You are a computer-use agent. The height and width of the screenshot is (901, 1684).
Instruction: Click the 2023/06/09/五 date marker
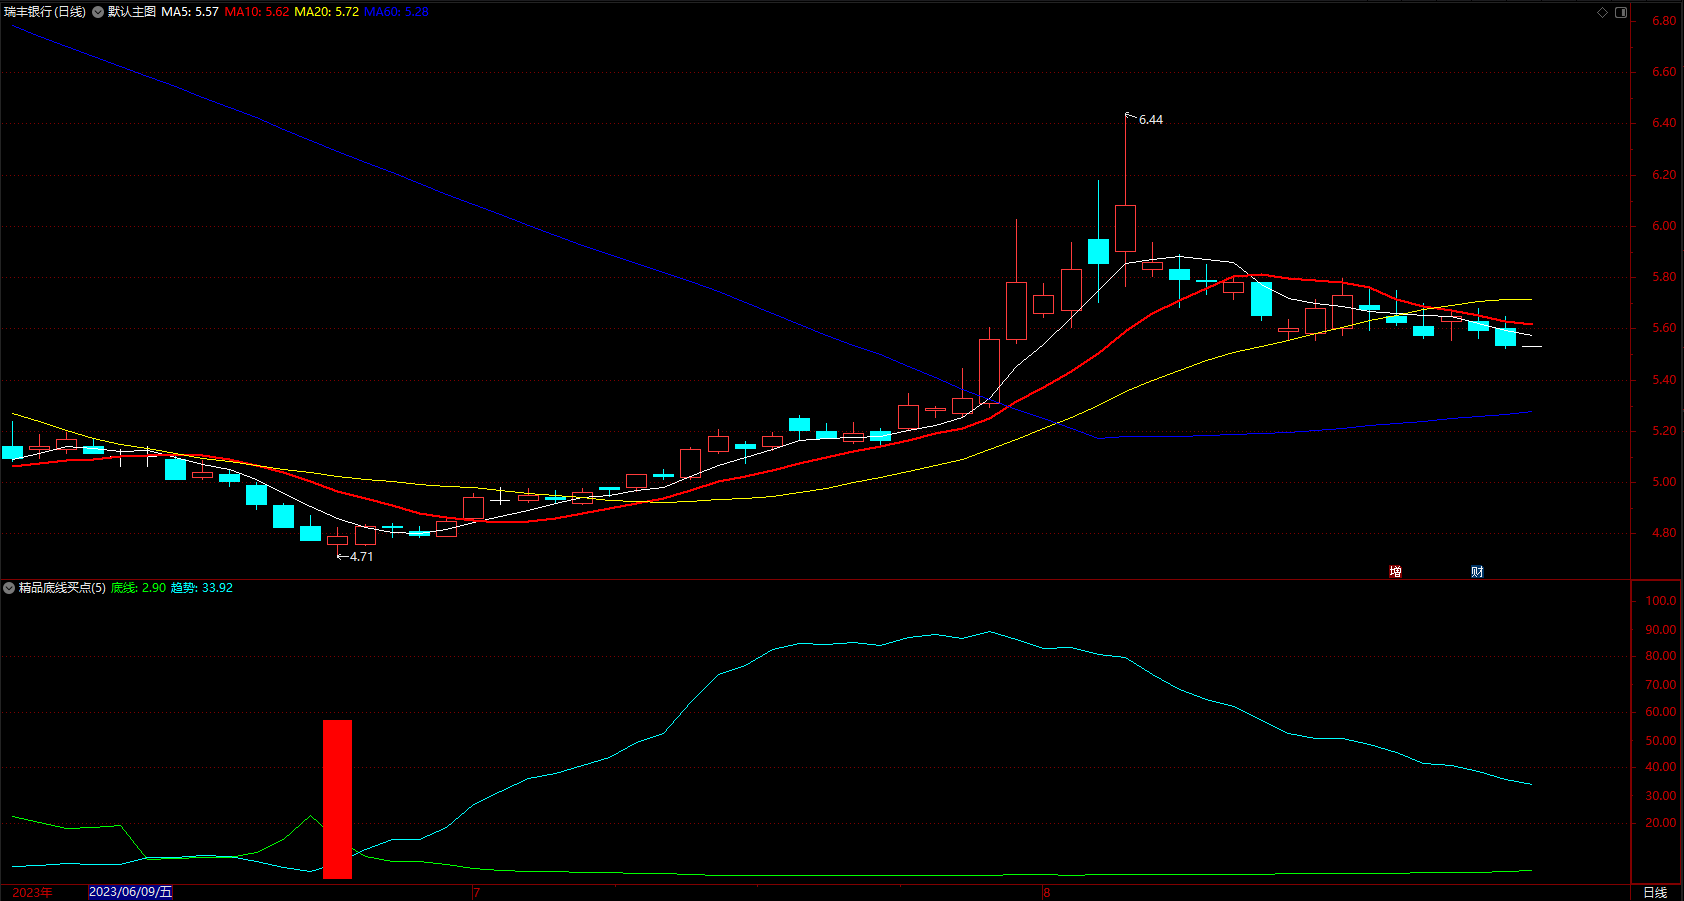(x=131, y=892)
